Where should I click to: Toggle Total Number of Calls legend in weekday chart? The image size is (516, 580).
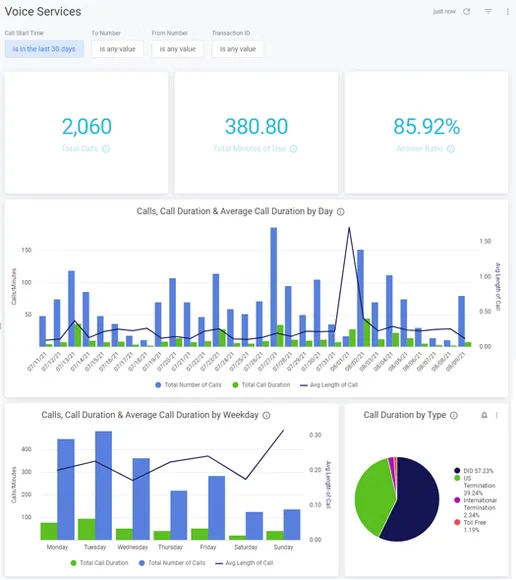click(x=172, y=563)
